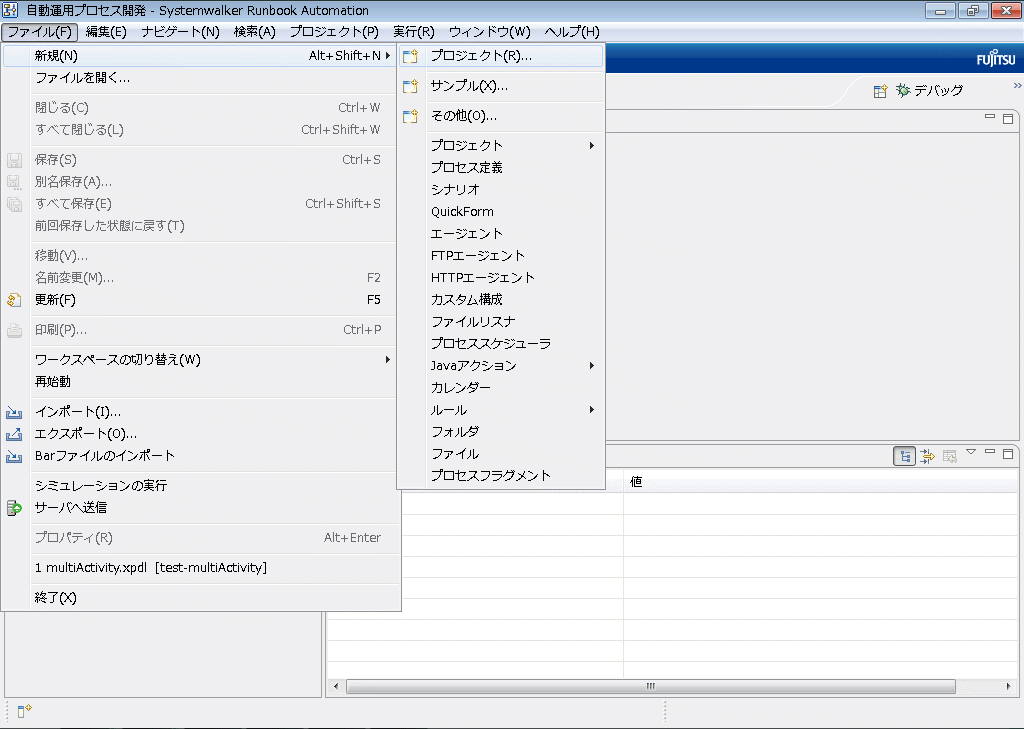Image resolution: width=1024 pixels, height=729 pixels.
Task: Open the ウィンドウ(W) menu
Action: click(x=490, y=32)
